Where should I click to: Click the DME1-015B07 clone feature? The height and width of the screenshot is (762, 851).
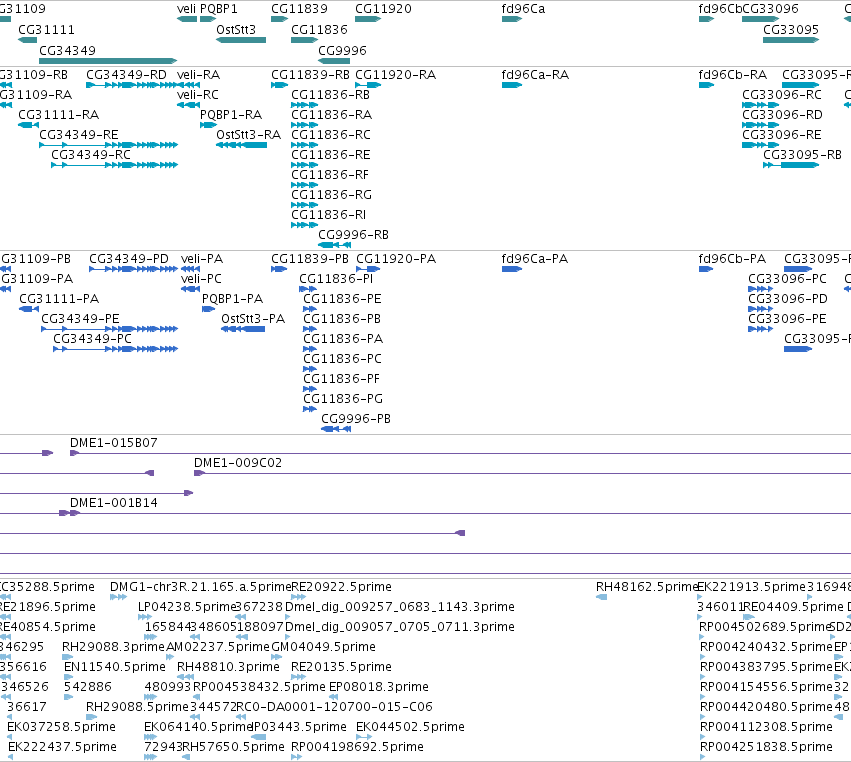pos(114,443)
